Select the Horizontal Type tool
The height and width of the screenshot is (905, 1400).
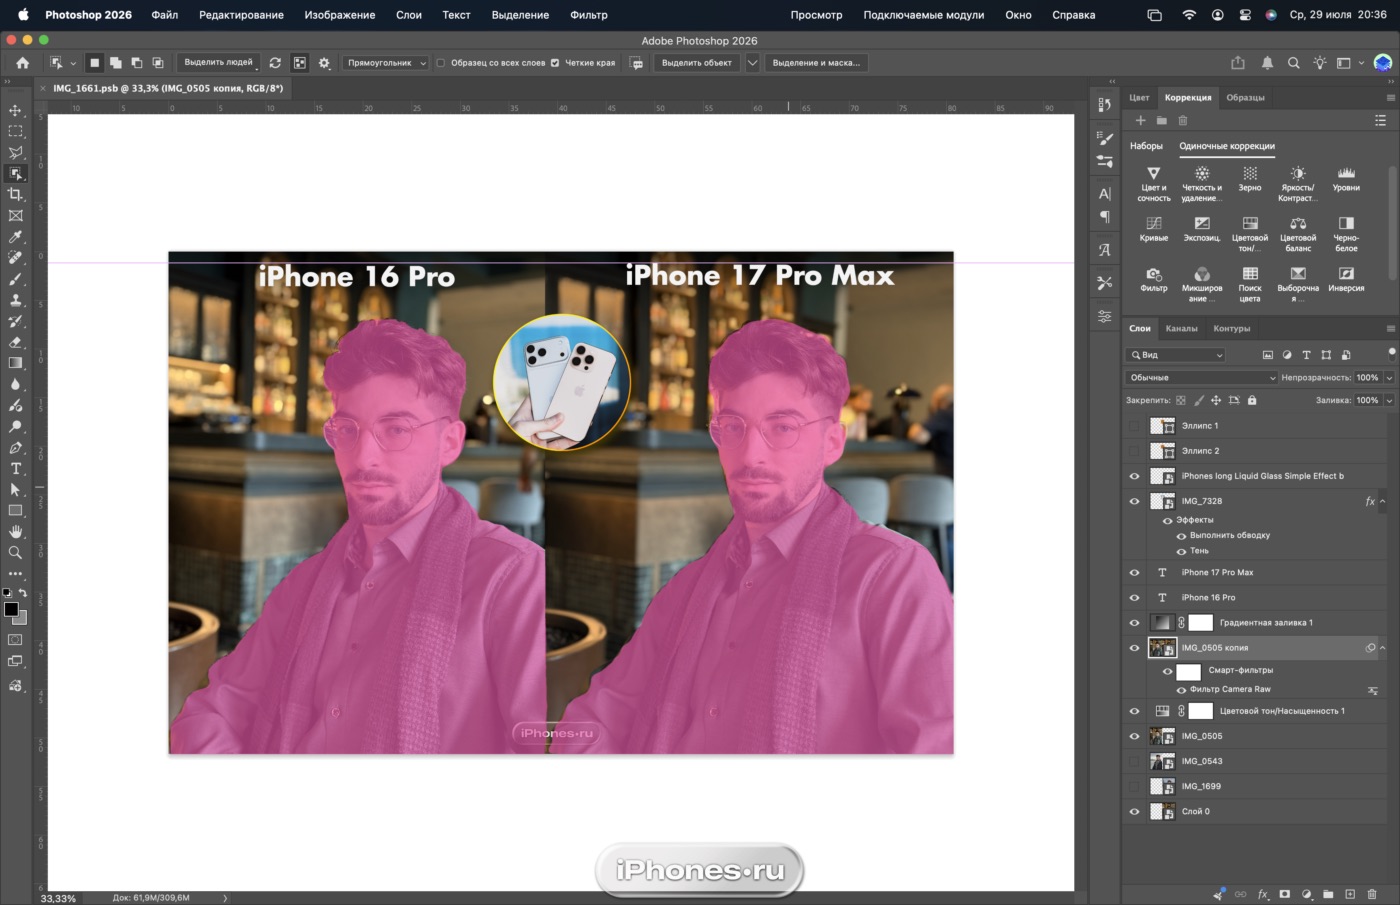pos(15,468)
